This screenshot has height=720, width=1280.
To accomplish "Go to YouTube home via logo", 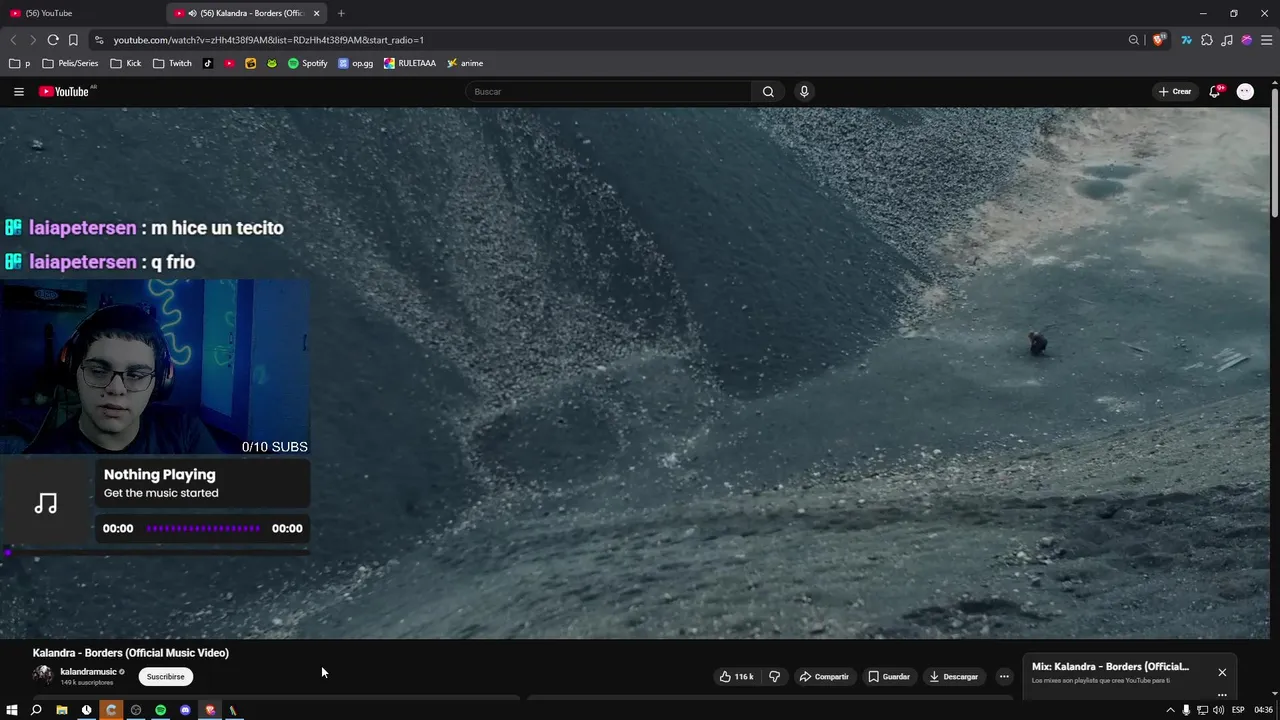I will click(x=65, y=92).
